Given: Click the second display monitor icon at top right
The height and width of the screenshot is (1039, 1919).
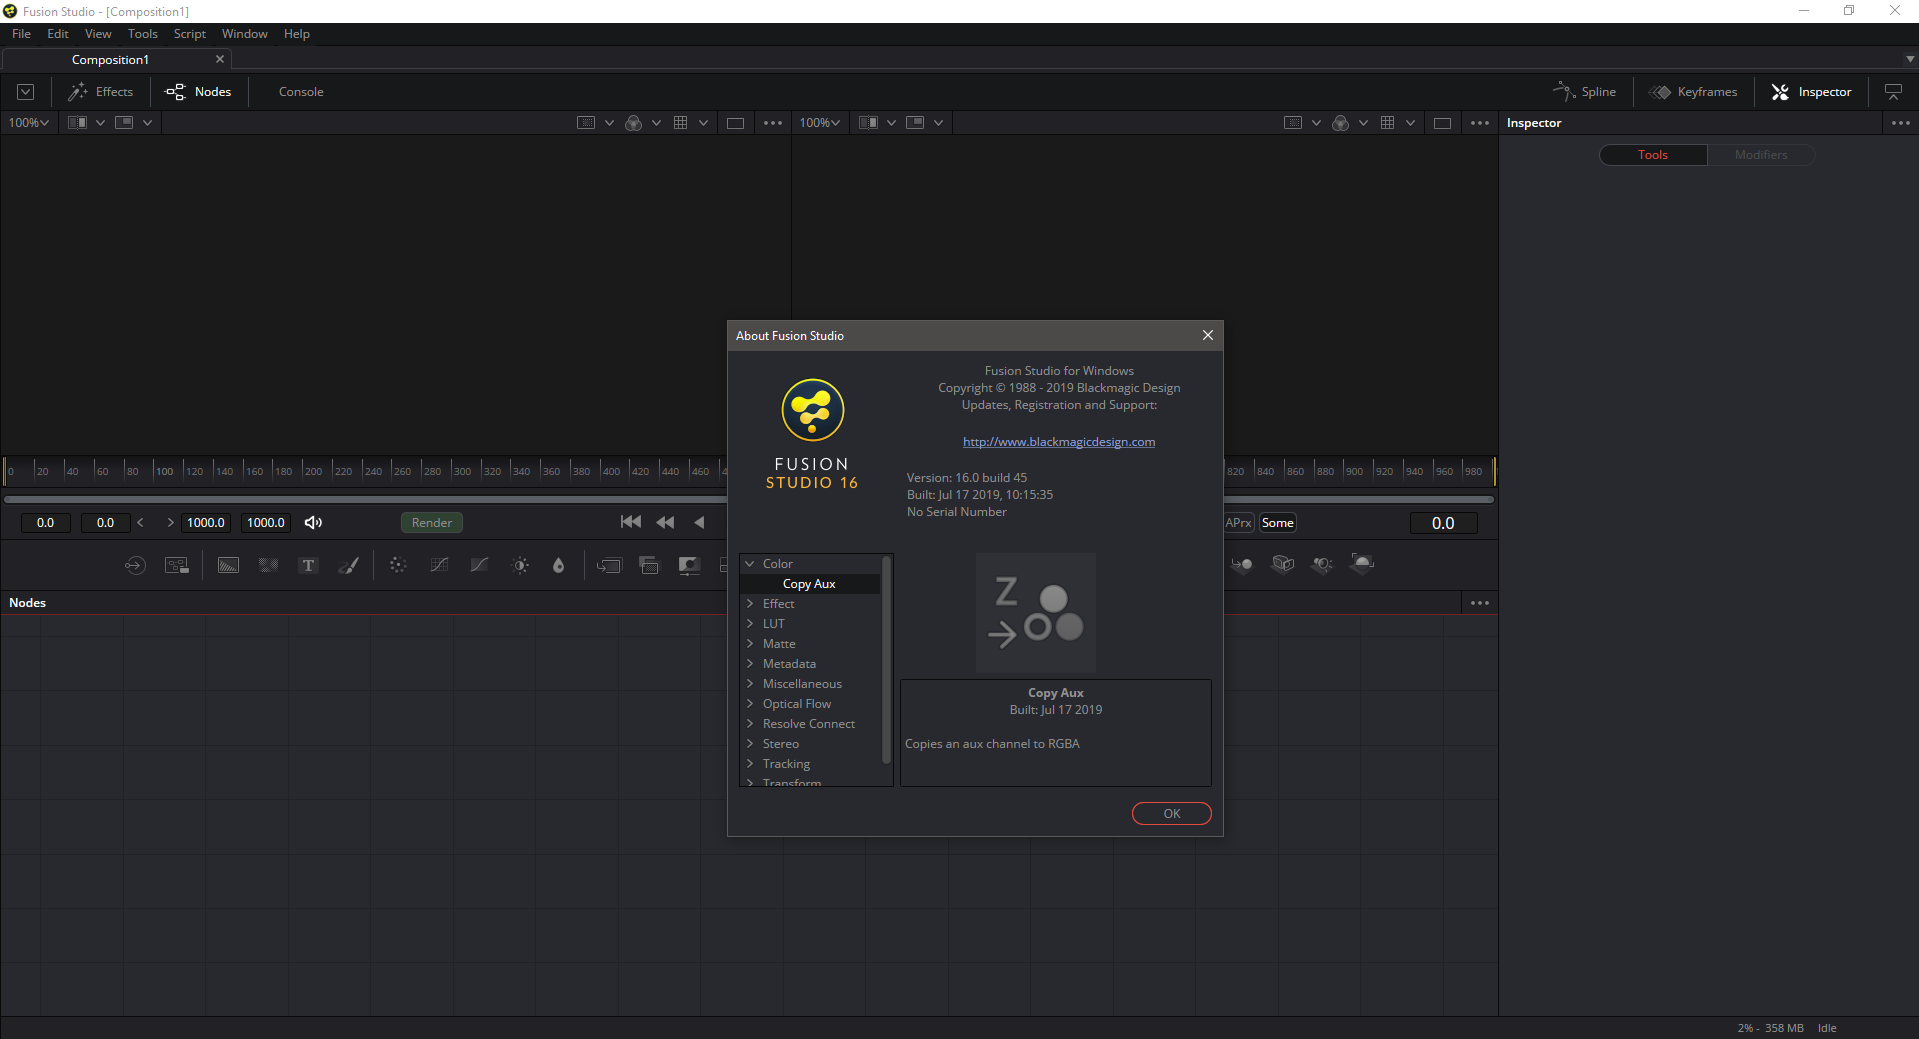Looking at the screenshot, I should point(1893,92).
